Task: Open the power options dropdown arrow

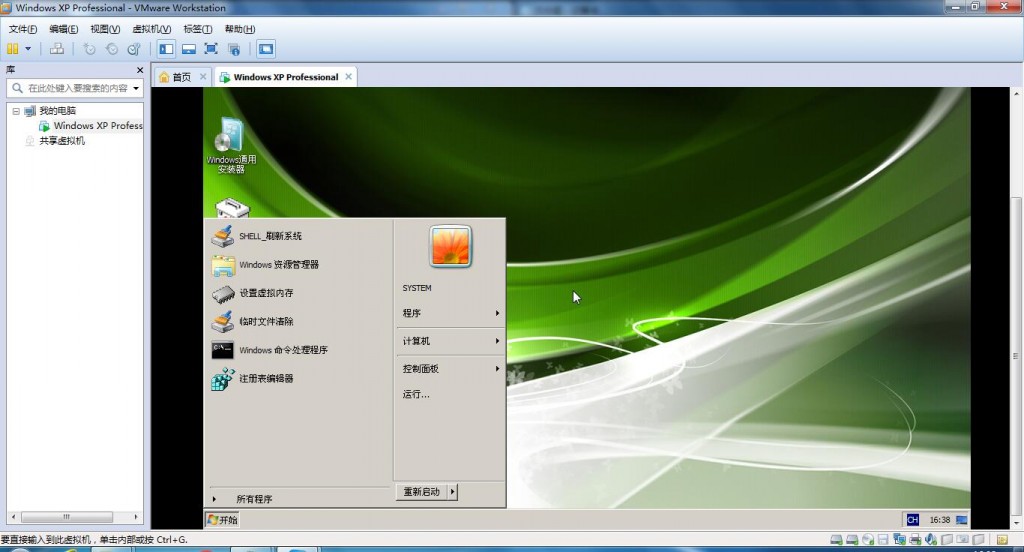Action: (28, 48)
